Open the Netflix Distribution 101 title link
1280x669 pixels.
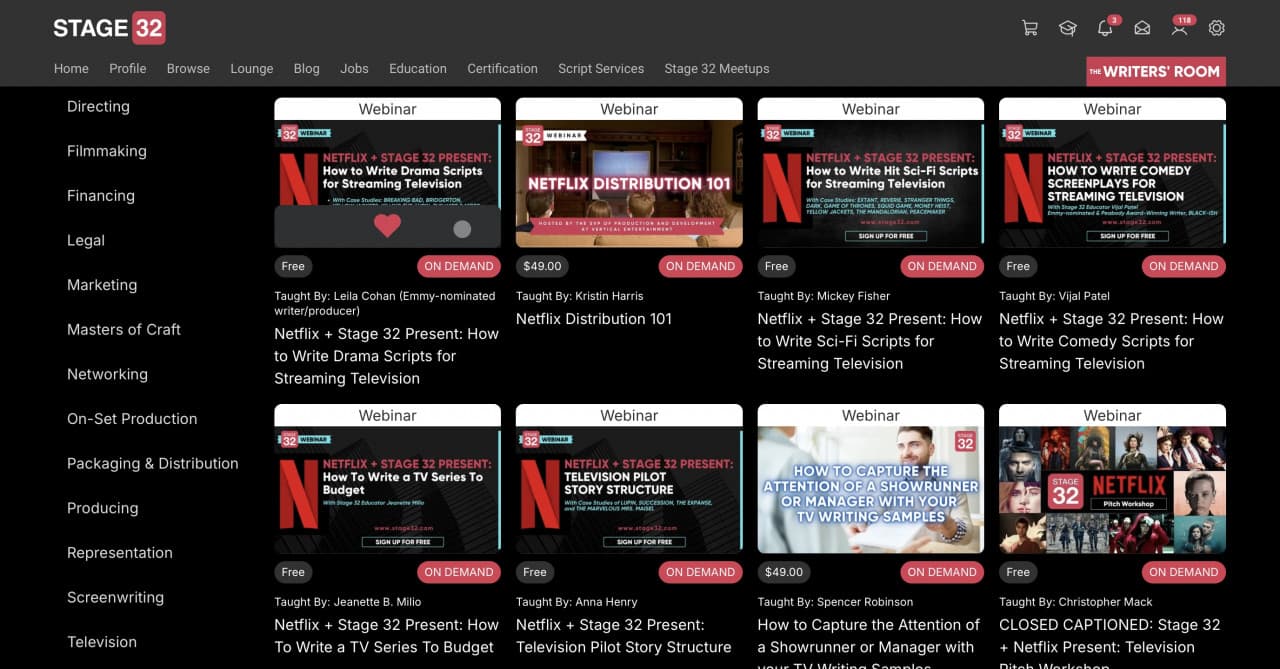(x=594, y=319)
